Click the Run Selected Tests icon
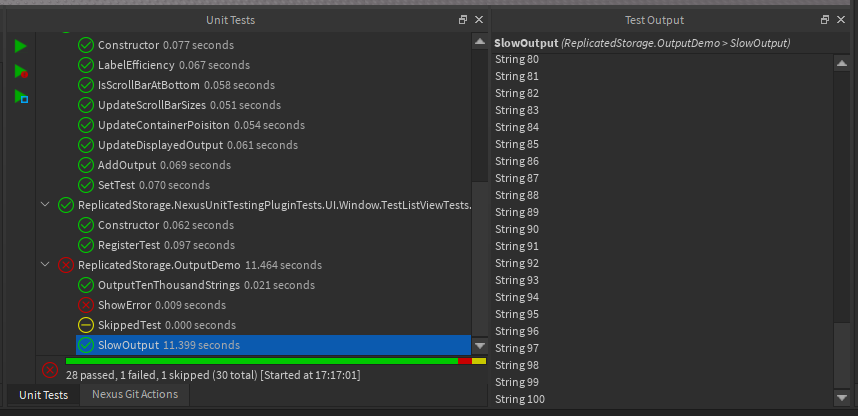The height and width of the screenshot is (416, 858). click(x=21, y=97)
